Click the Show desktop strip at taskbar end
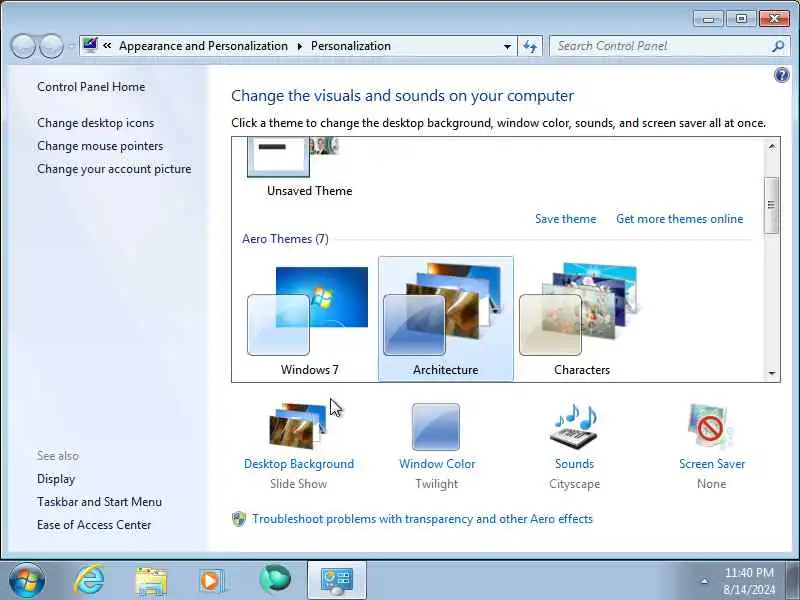Screen dimensions: 800x600 pyautogui.click(x=793, y=580)
